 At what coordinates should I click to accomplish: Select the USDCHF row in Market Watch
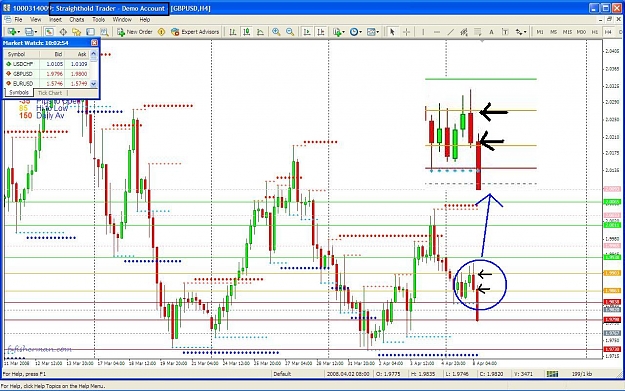[47, 64]
